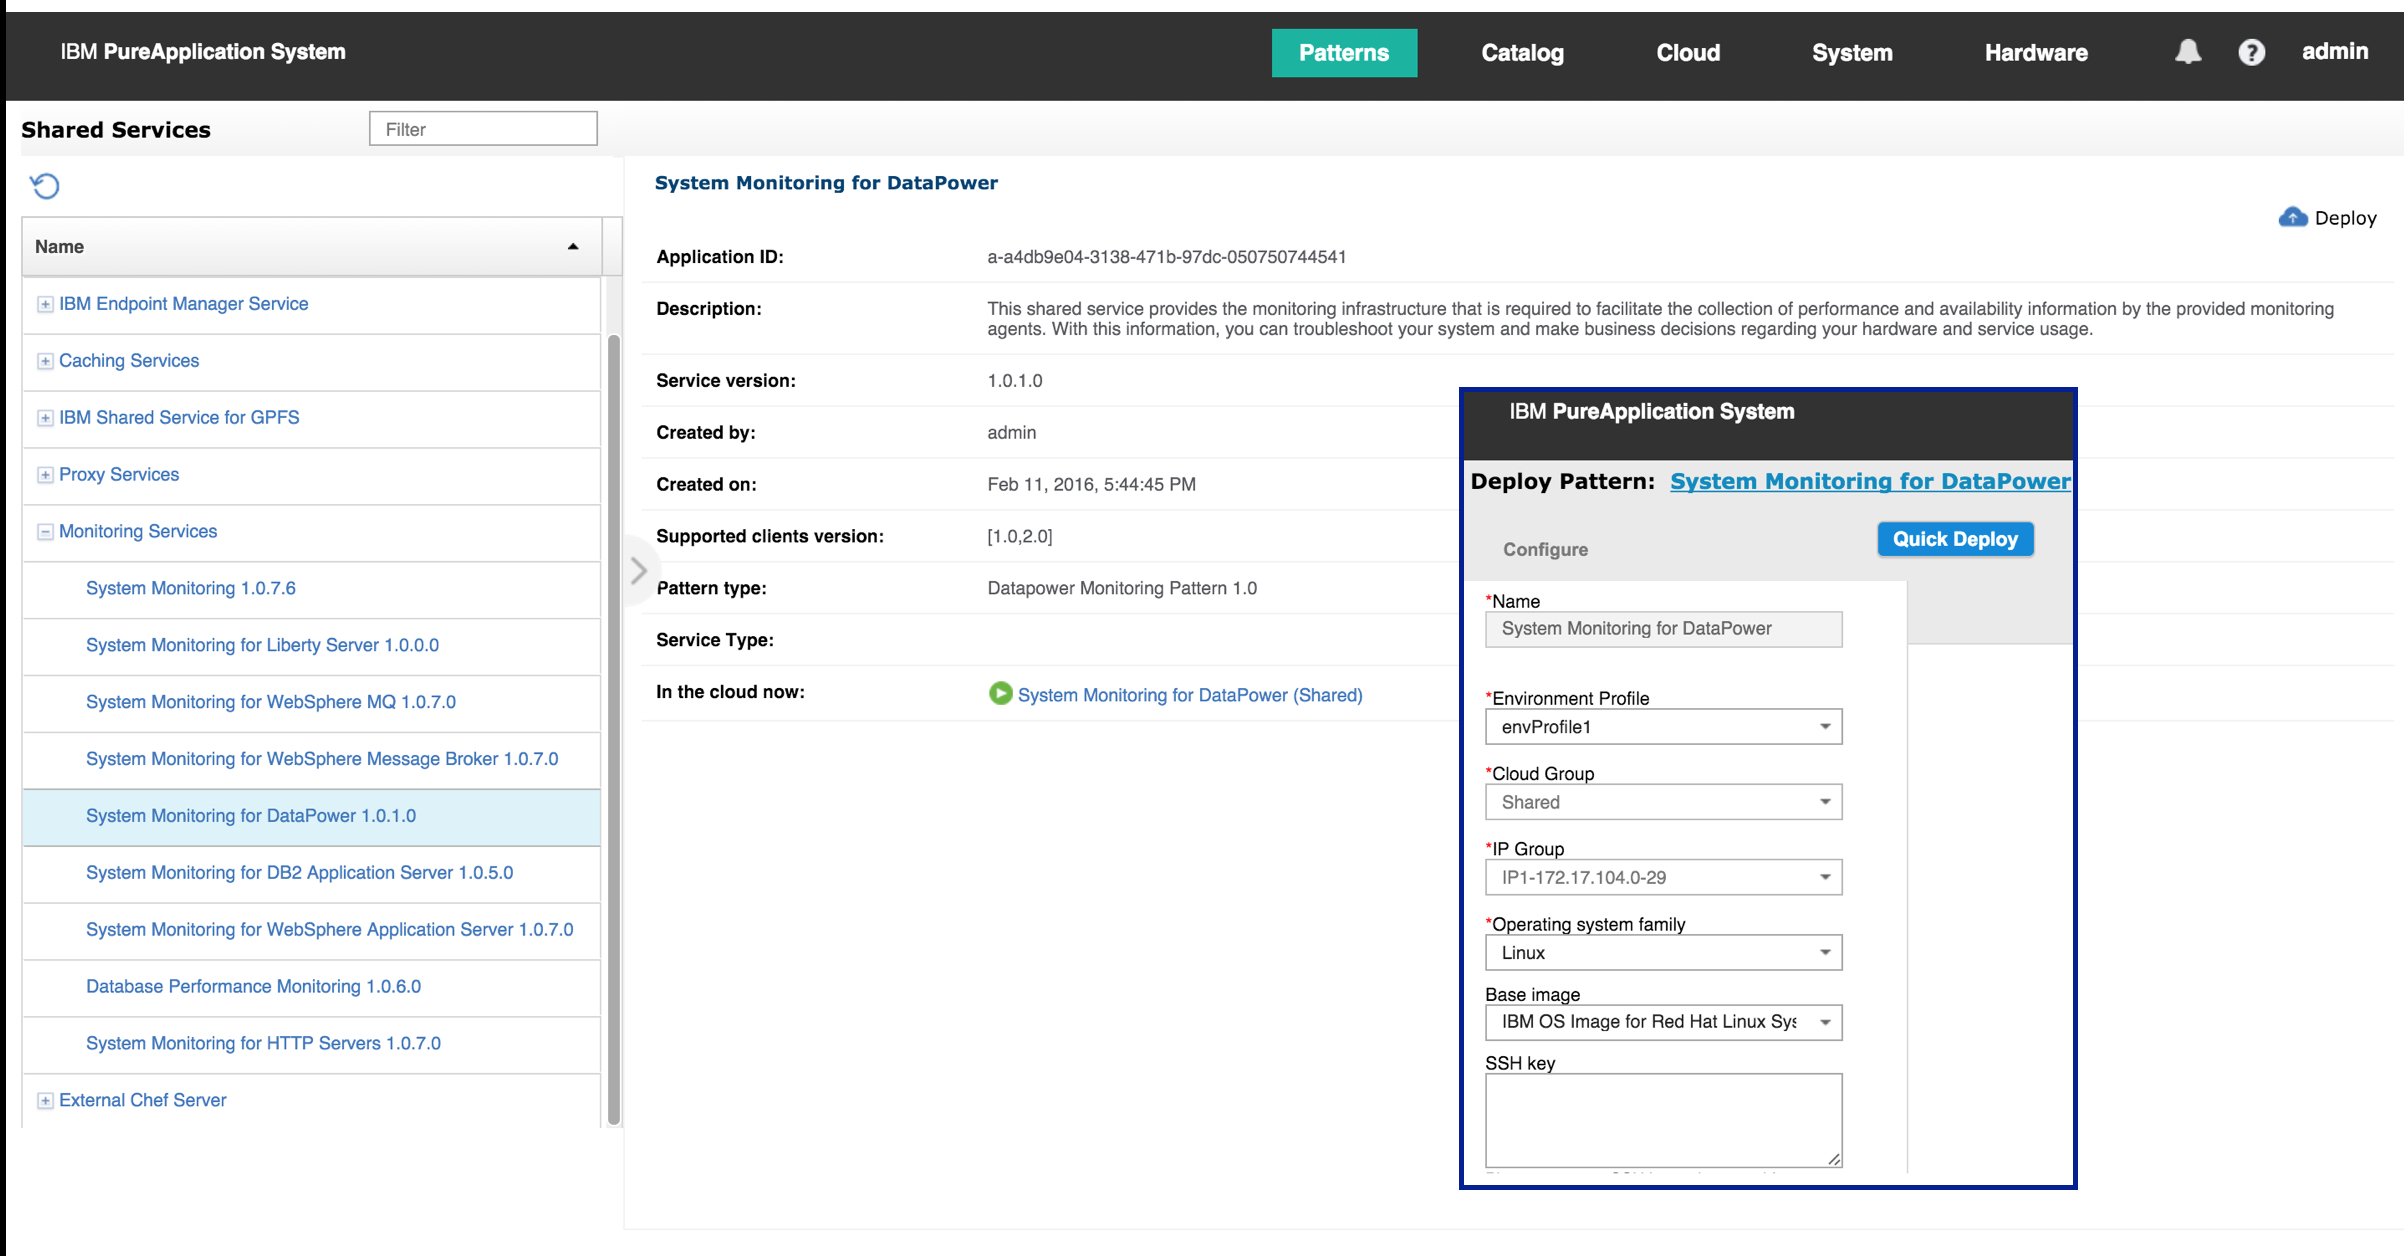Click Datapower Monitoring Pattern 1.0 text
The image size is (2404, 1256).
tap(1122, 588)
